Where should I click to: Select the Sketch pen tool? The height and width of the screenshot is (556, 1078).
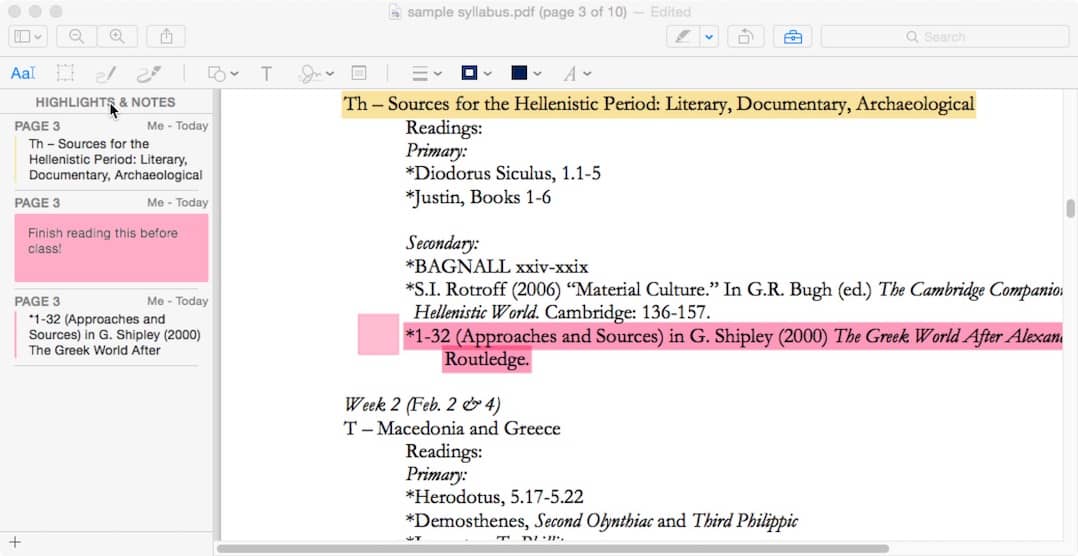pyautogui.click(x=106, y=74)
